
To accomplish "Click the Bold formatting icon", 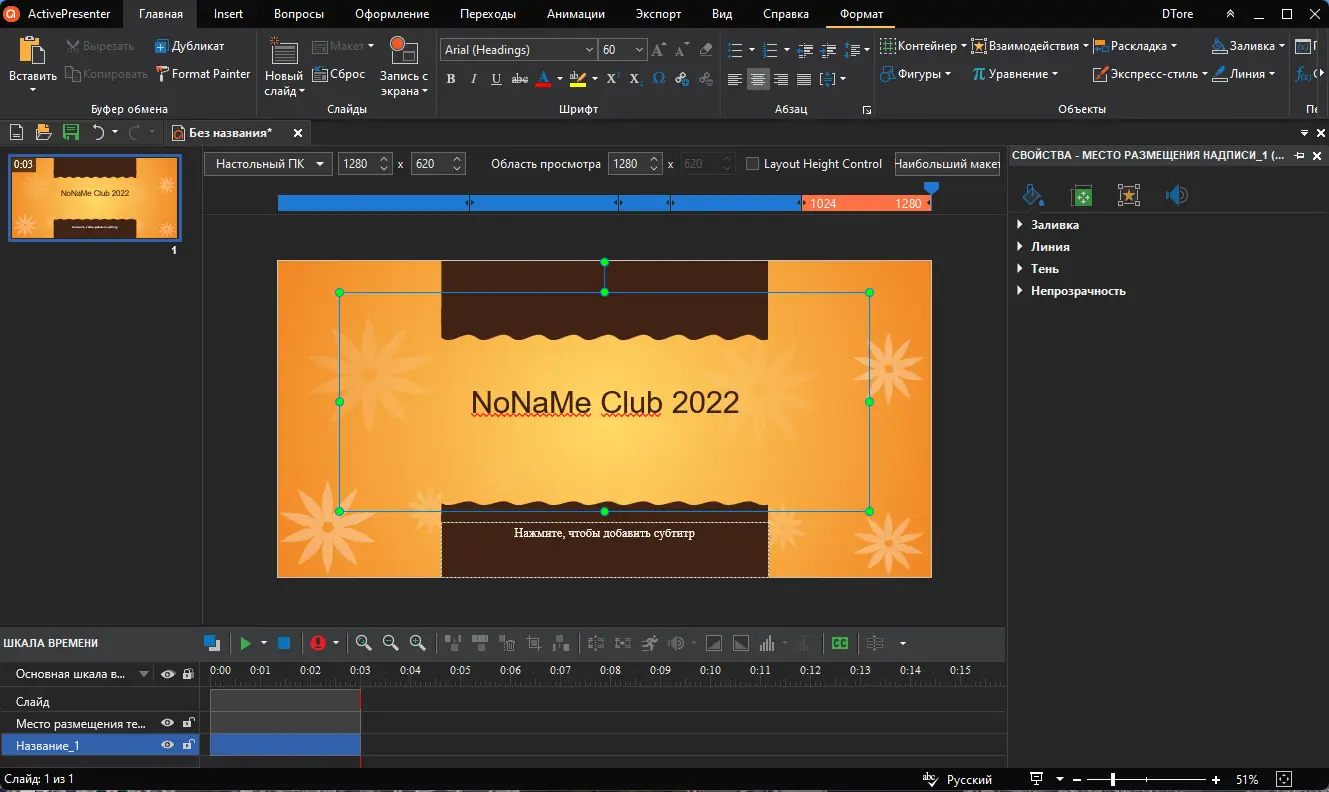I will point(450,79).
